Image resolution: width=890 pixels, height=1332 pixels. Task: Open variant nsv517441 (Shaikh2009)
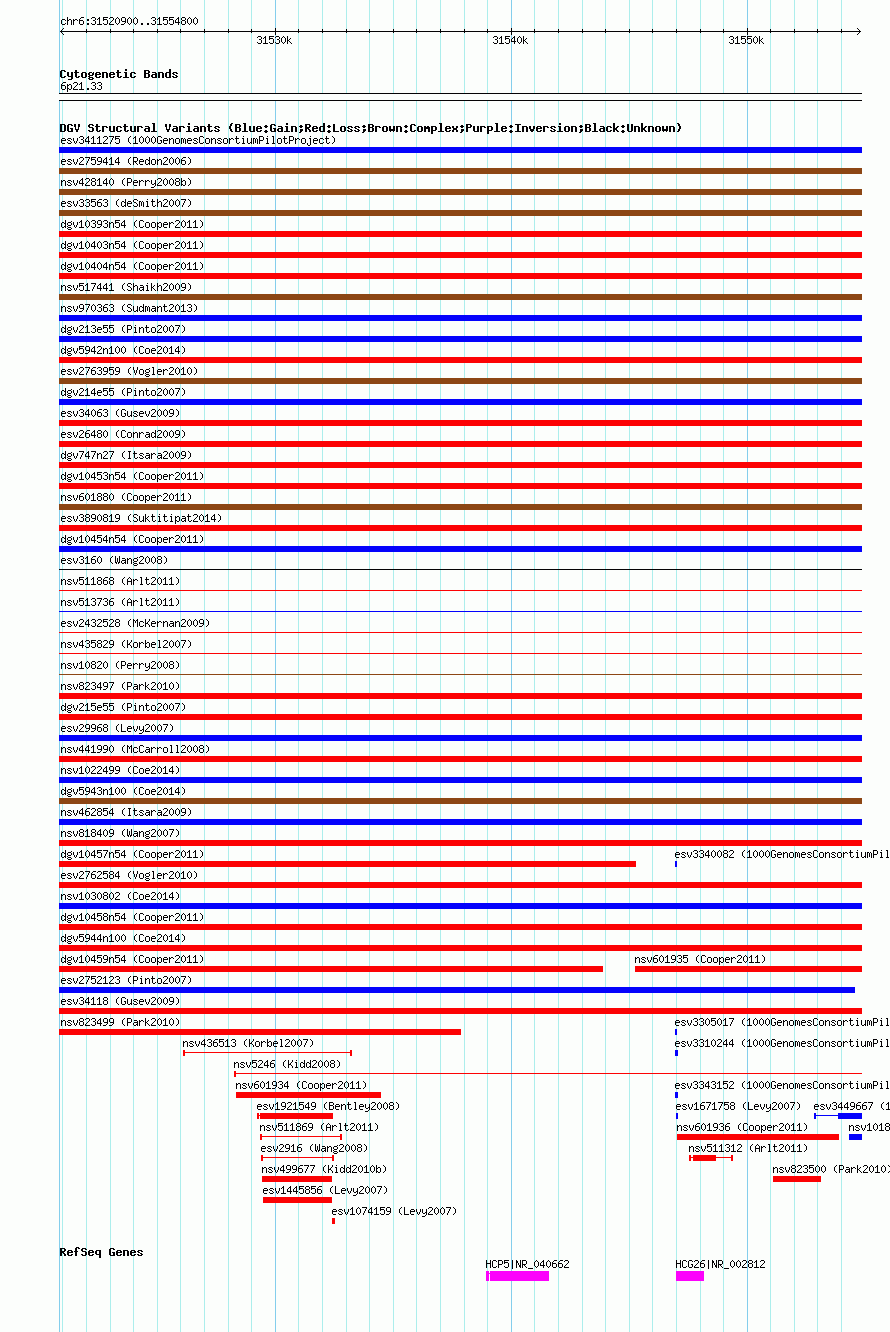126,287
